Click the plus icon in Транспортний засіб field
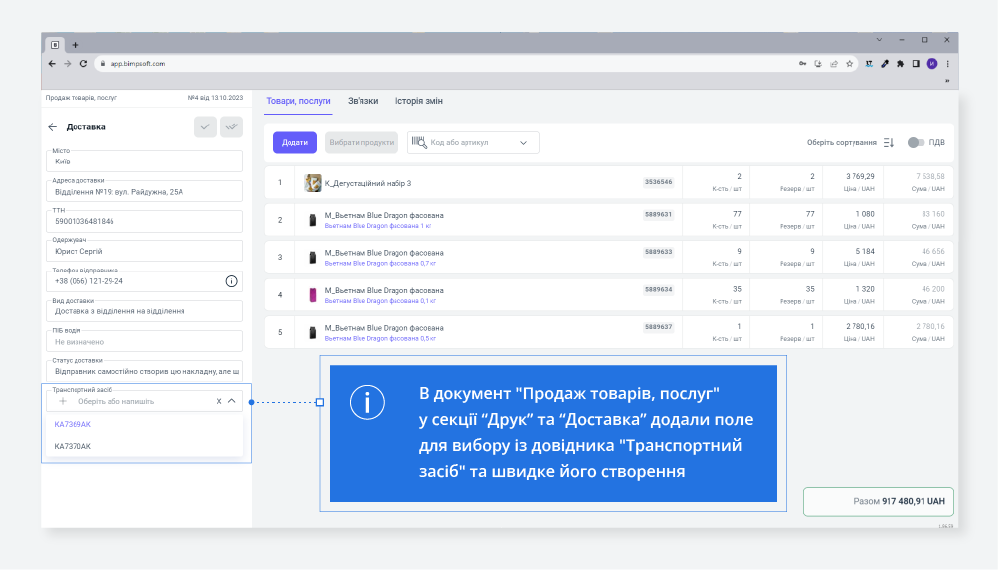Viewport: 1000px width, 570px height. (63, 401)
